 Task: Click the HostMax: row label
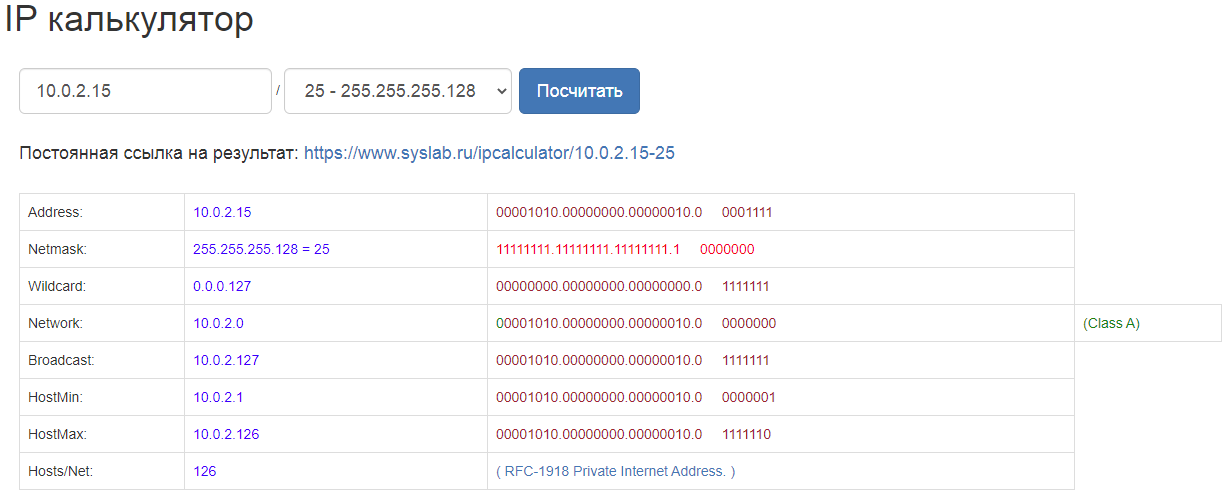(57, 434)
